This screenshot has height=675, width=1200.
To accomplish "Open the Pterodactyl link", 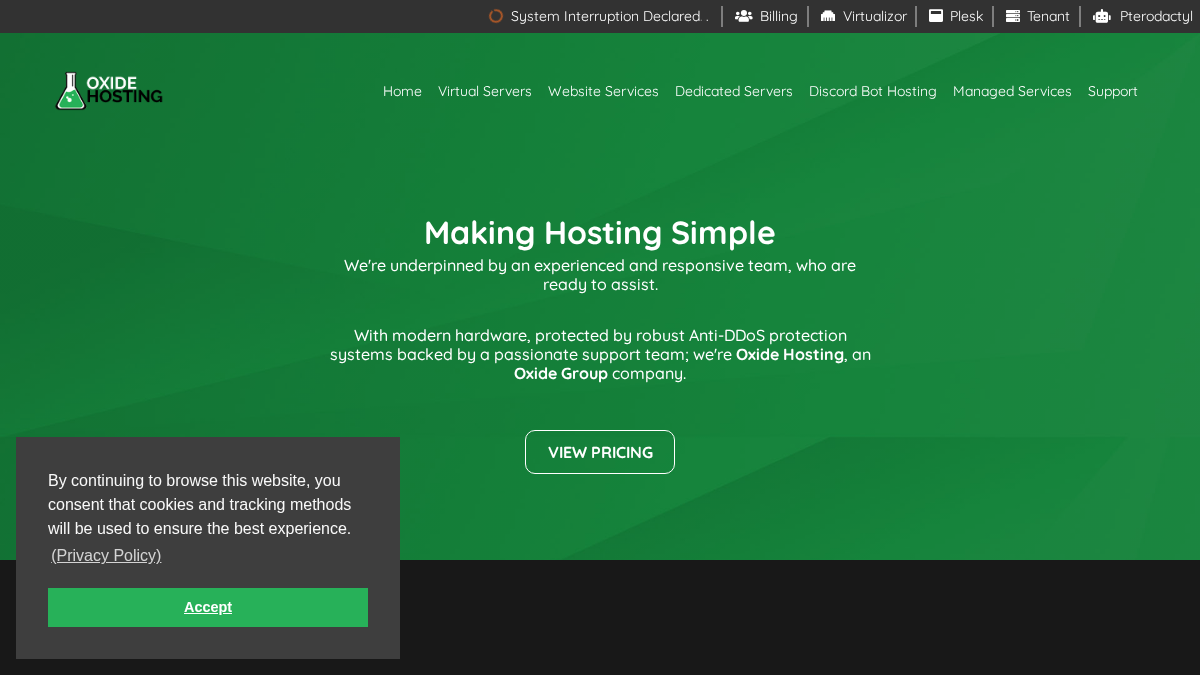I will tap(1156, 16).
